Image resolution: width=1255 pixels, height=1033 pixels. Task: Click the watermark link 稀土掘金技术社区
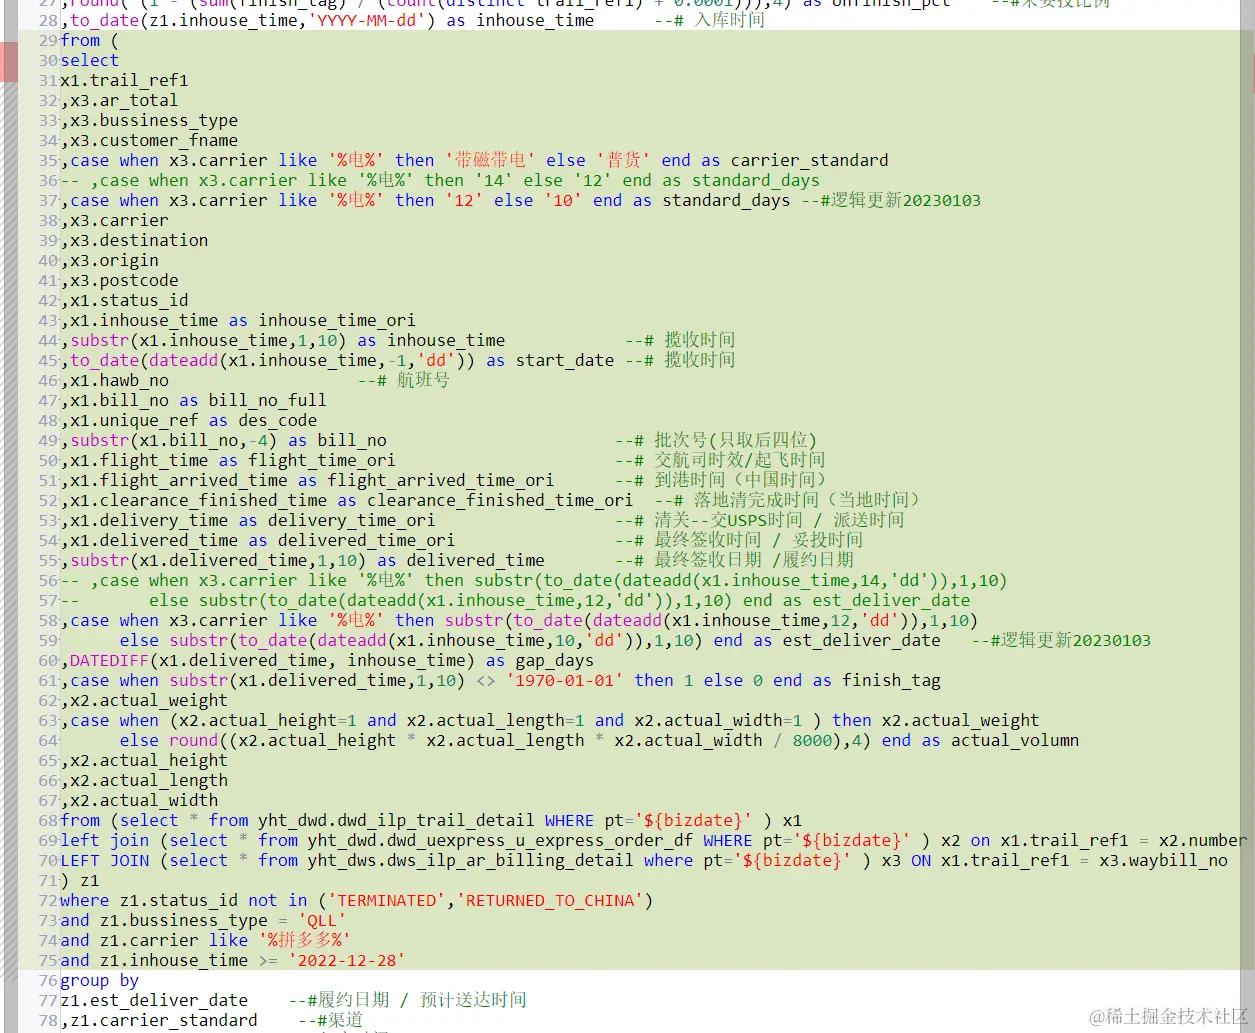point(1171,1015)
